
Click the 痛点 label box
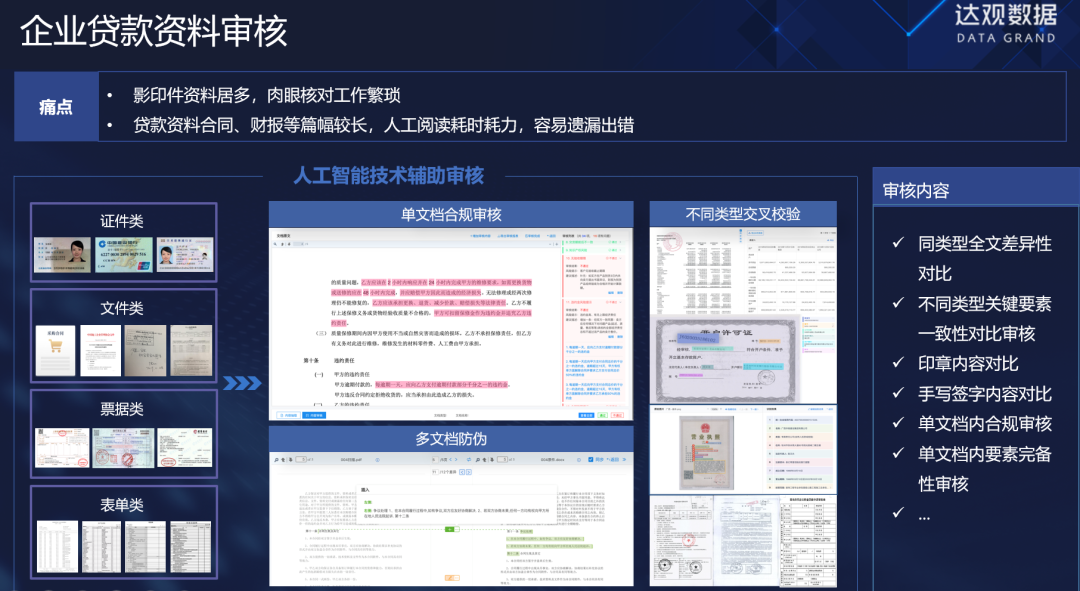click(x=56, y=107)
